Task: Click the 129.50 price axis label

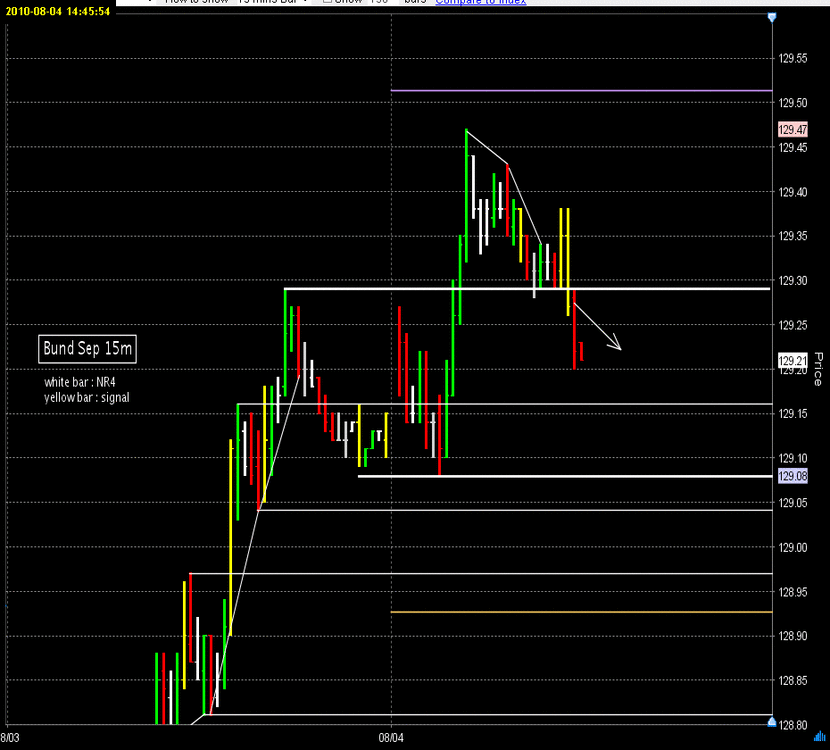Action: point(793,103)
